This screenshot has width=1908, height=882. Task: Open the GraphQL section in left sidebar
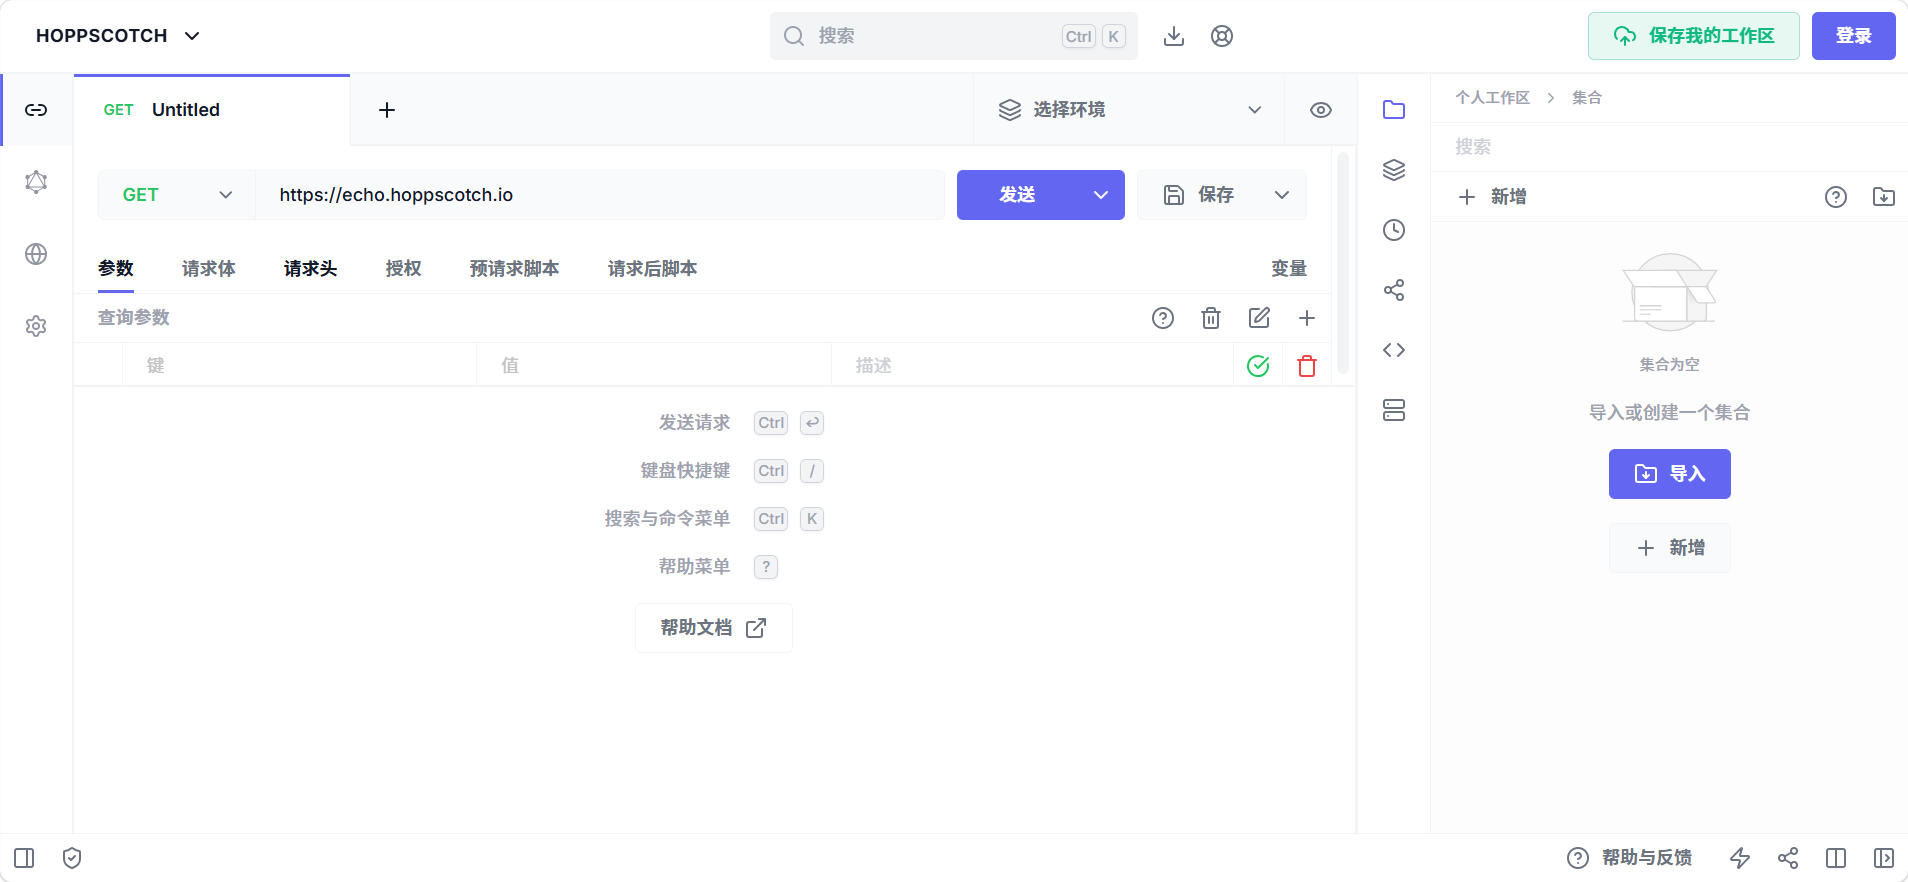click(x=36, y=182)
